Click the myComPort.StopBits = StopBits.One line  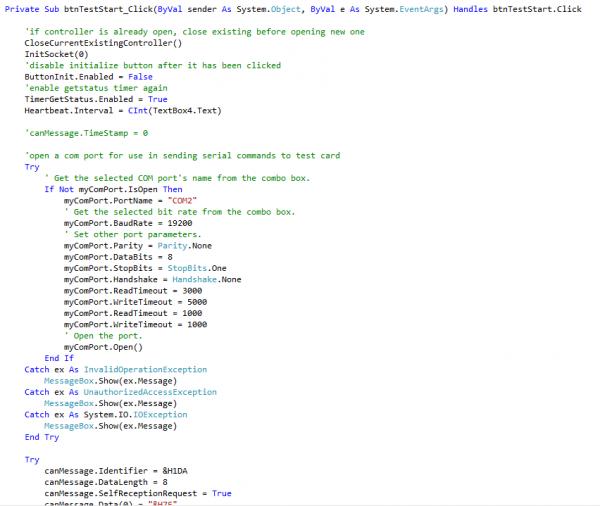click(145, 268)
